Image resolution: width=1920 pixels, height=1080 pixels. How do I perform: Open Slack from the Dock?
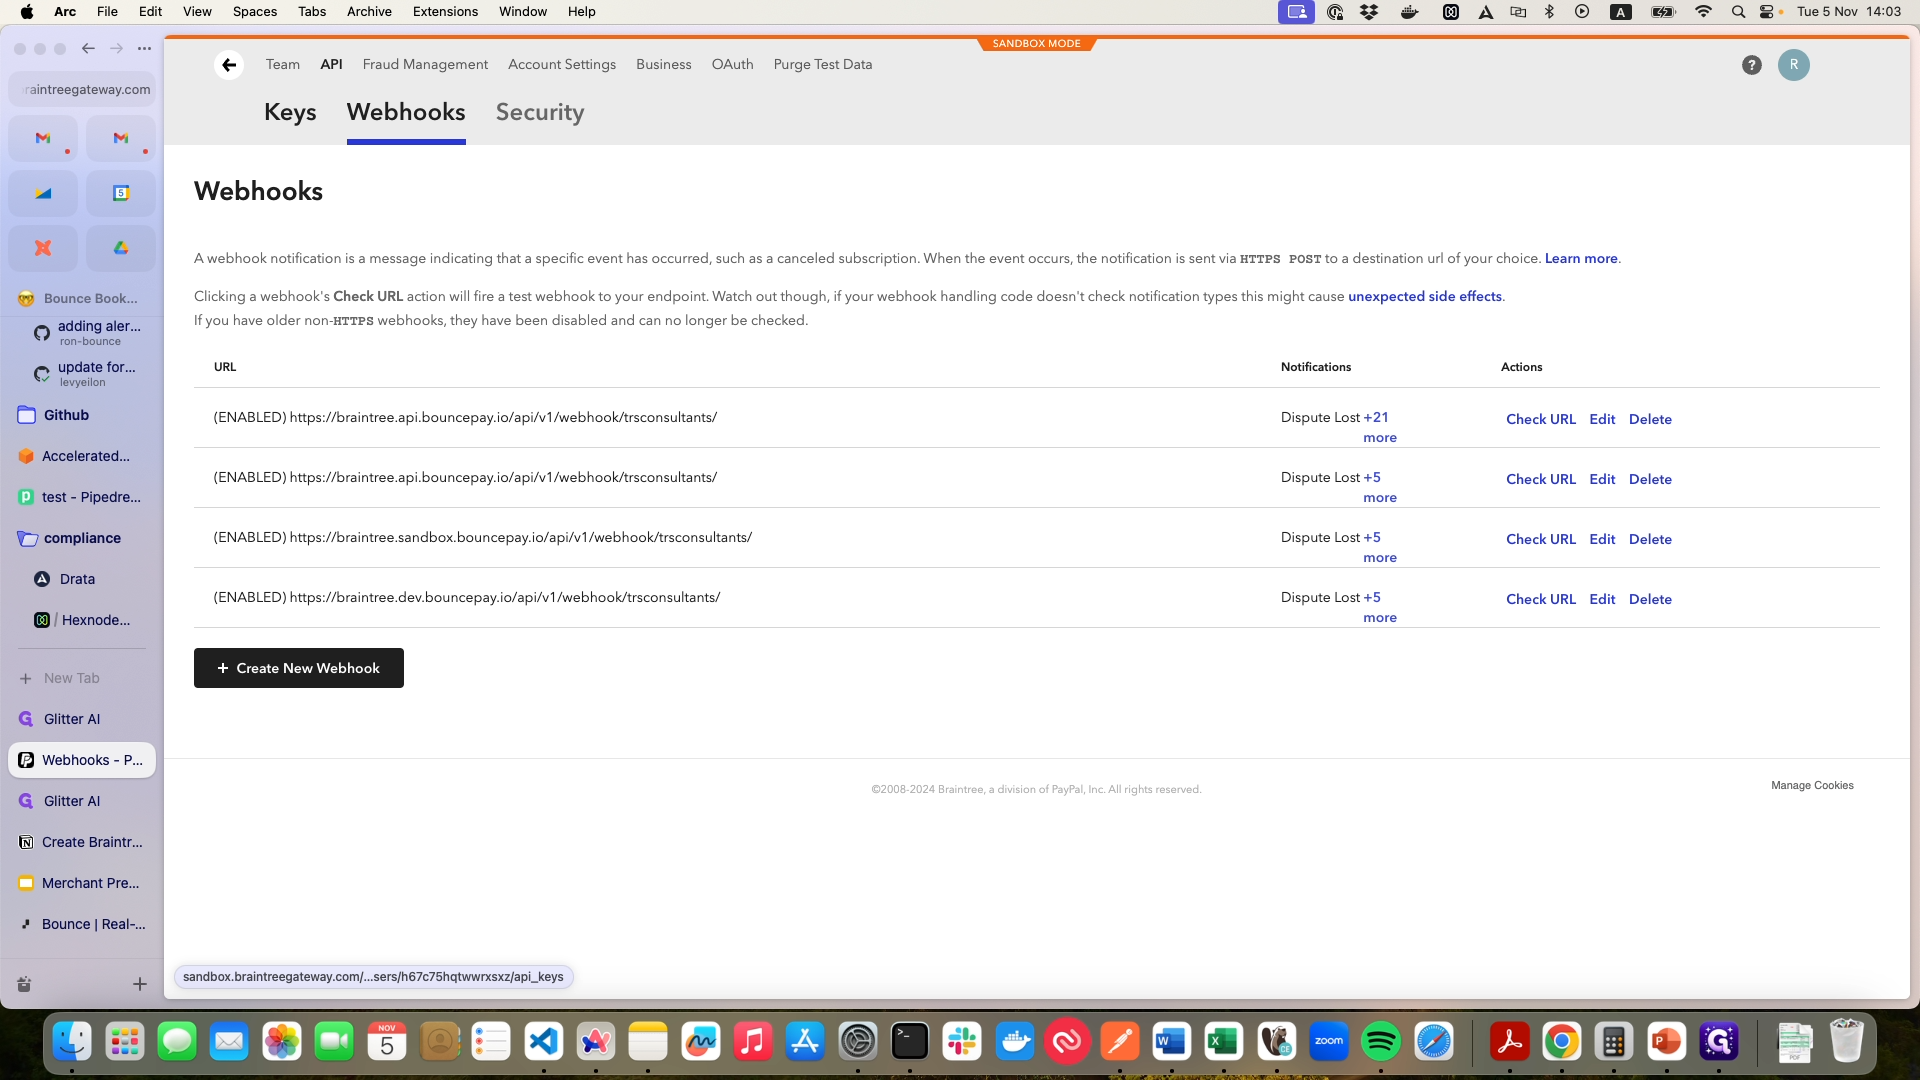click(x=962, y=1042)
